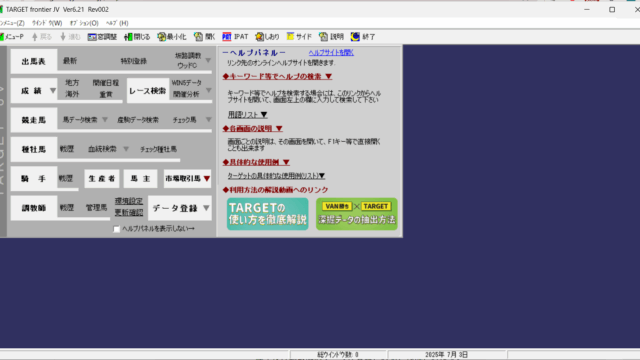Expand the データ登録 dropdown arrow

(206, 208)
